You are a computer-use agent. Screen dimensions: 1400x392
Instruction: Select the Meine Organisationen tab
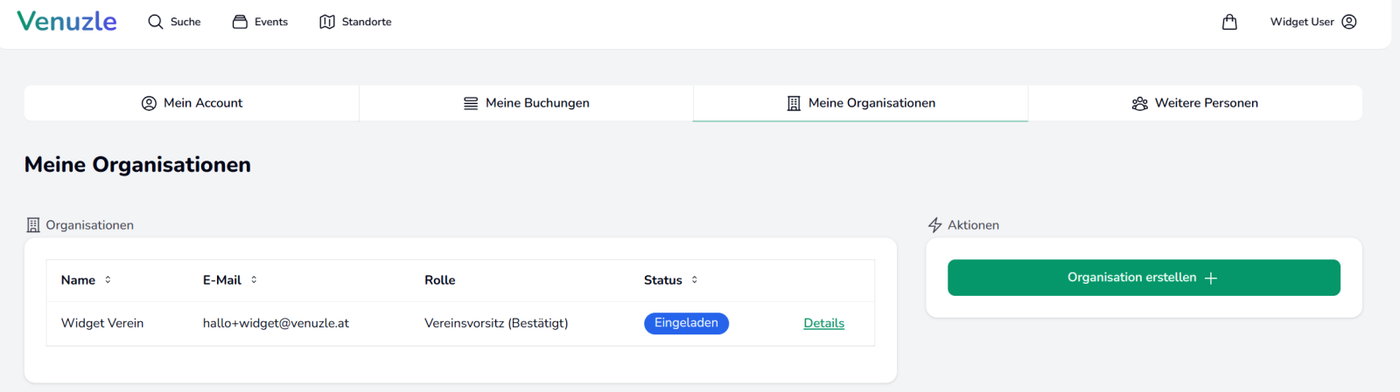point(860,103)
